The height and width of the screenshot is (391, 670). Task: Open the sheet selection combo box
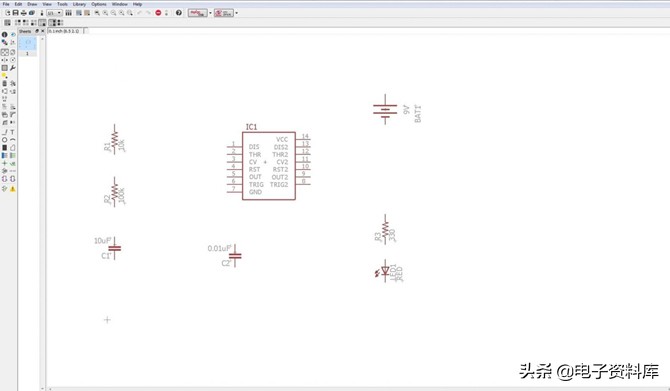click(x=54, y=13)
